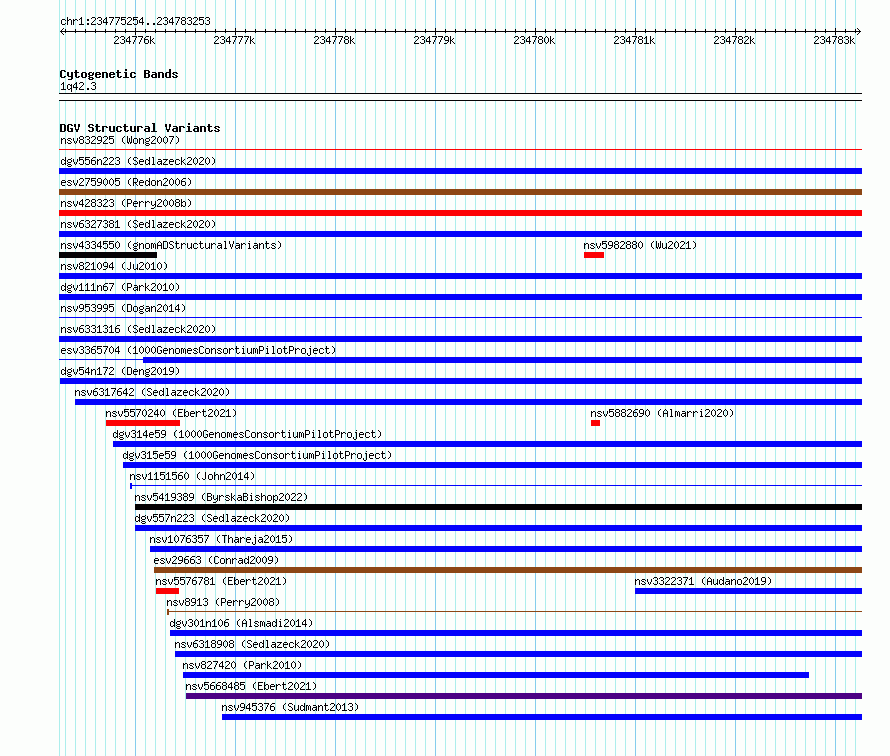890x756 pixels.
Task: Click the chr1:234775254..234783253 coordinate text
Action: [x=135, y=22]
